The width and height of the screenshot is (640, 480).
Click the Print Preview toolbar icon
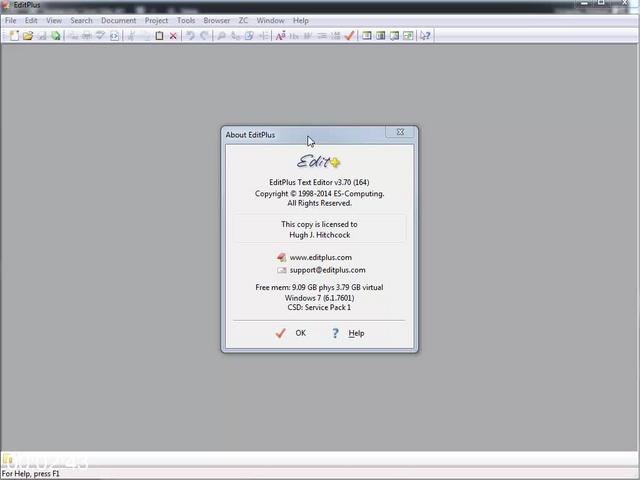point(87,36)
